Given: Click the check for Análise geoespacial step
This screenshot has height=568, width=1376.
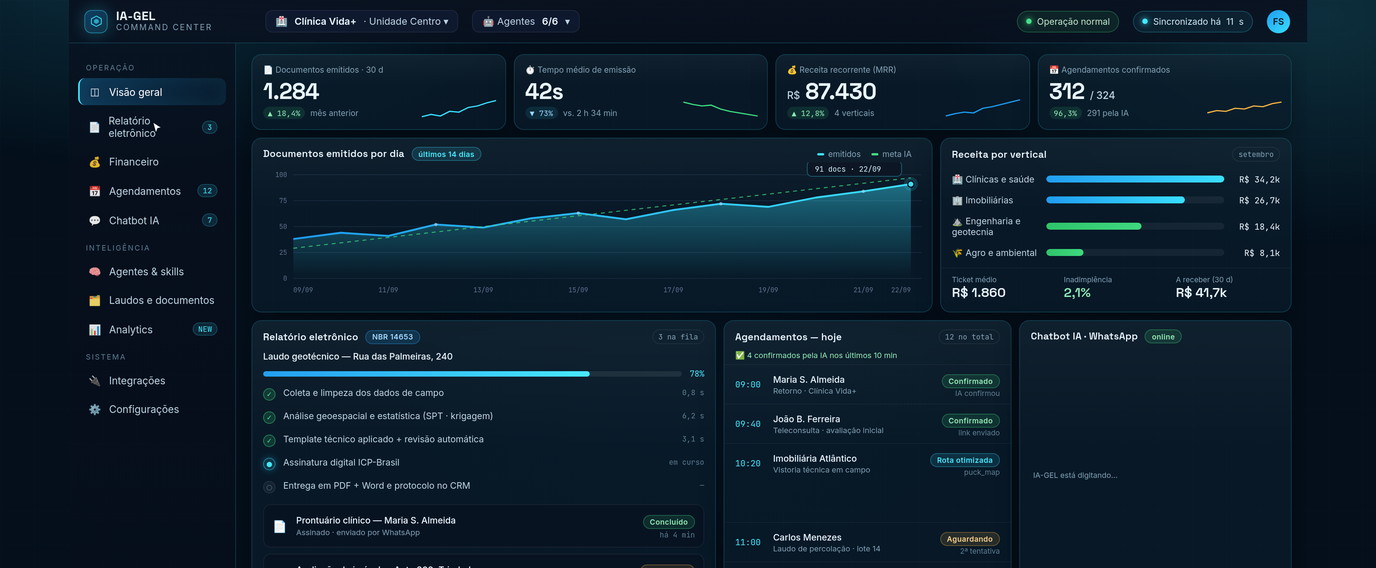Looking at the screenshot, I should pos(269,417).
